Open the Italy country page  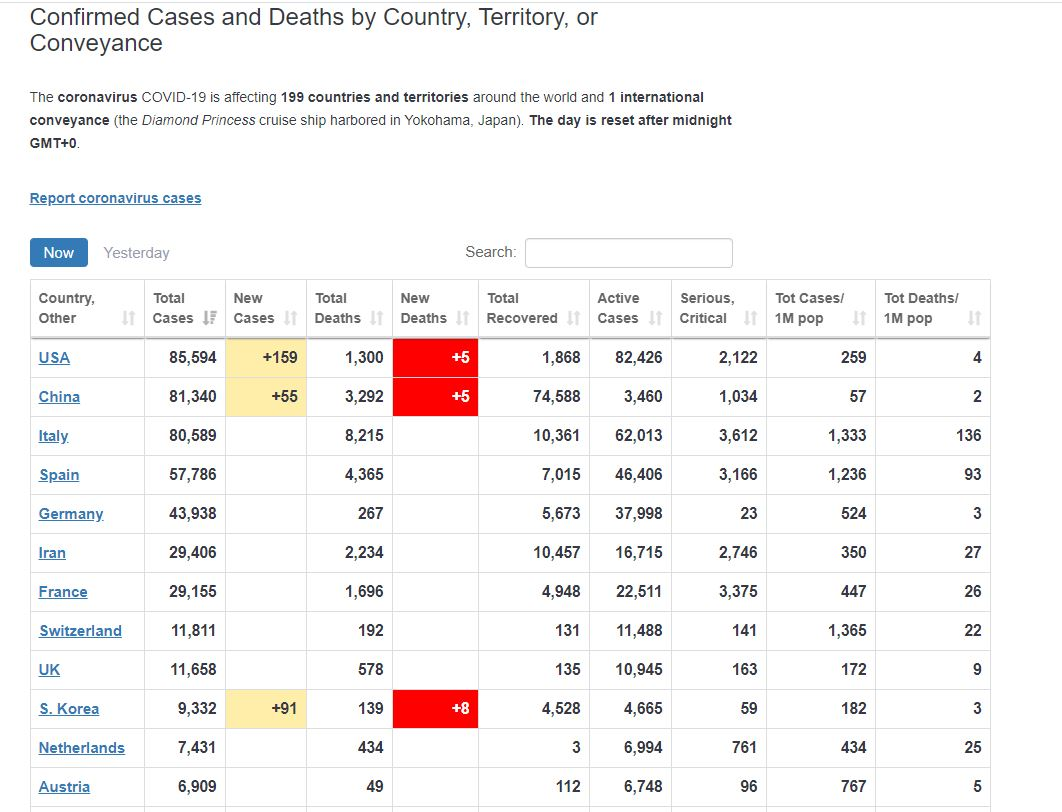point(54,436)
